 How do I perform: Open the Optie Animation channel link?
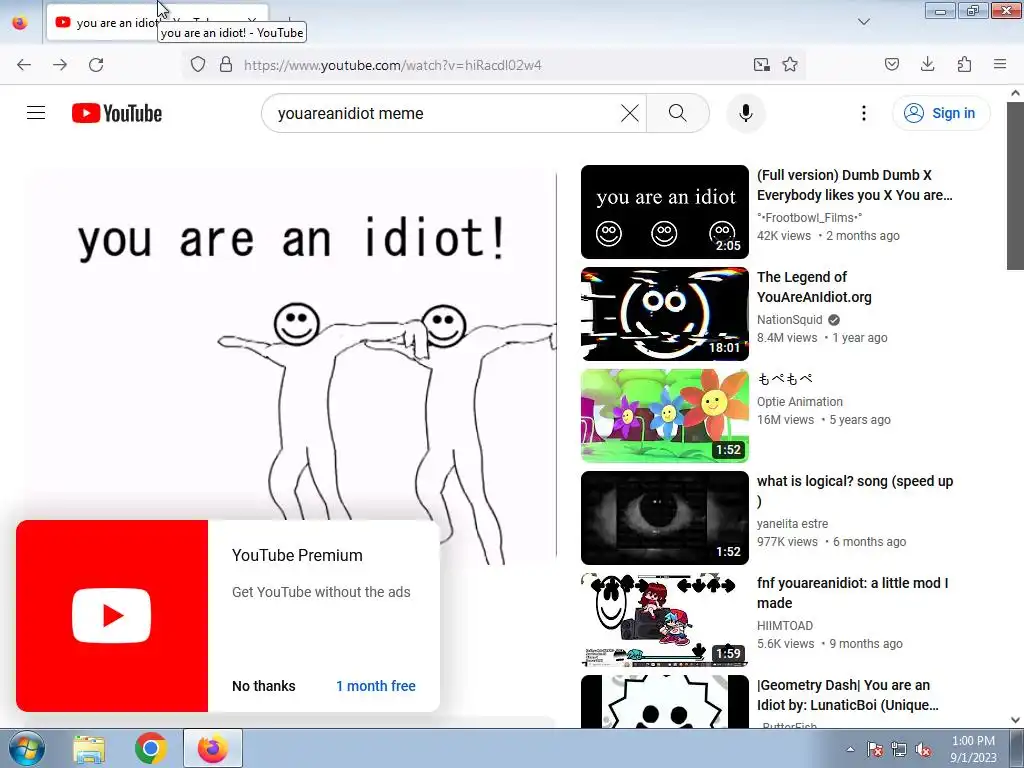tap(800, 402)
